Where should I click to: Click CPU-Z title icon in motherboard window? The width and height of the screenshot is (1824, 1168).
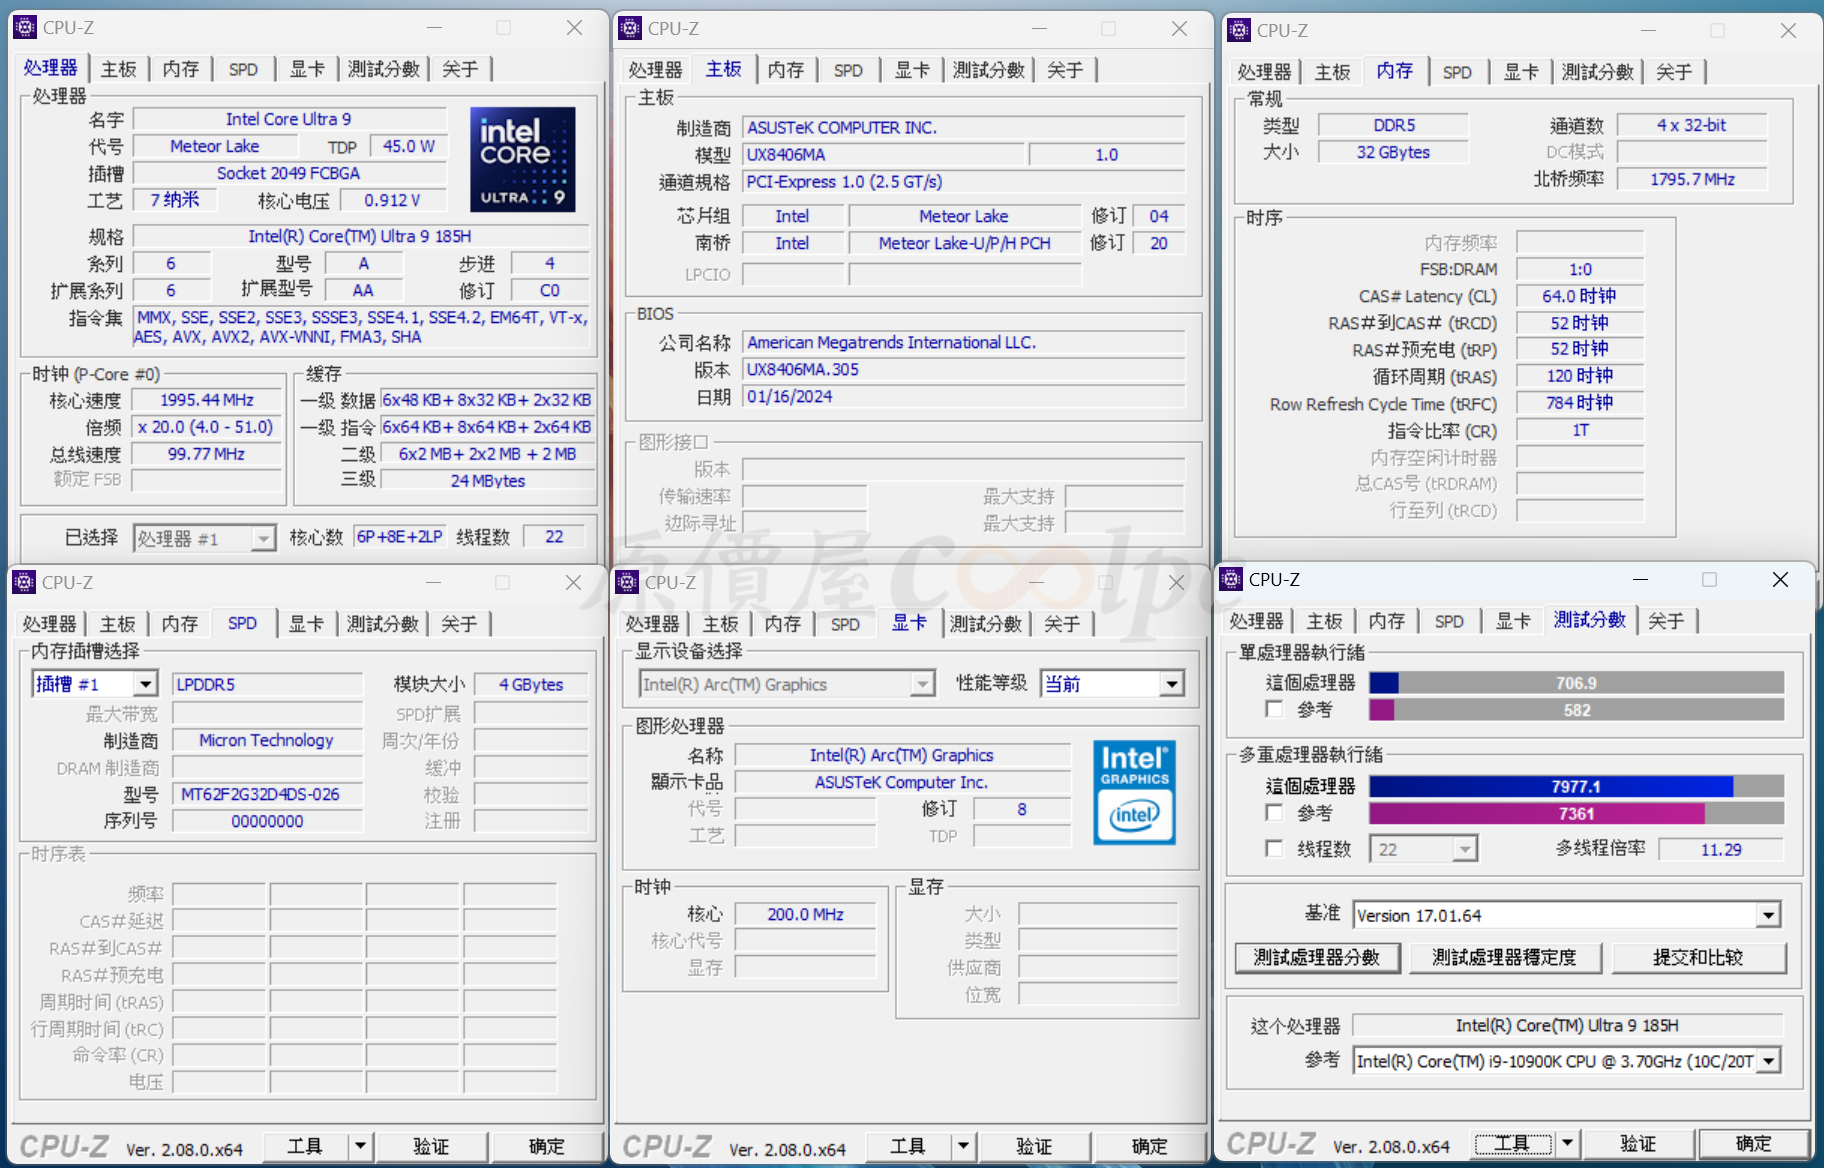click(x=630, y=29)
